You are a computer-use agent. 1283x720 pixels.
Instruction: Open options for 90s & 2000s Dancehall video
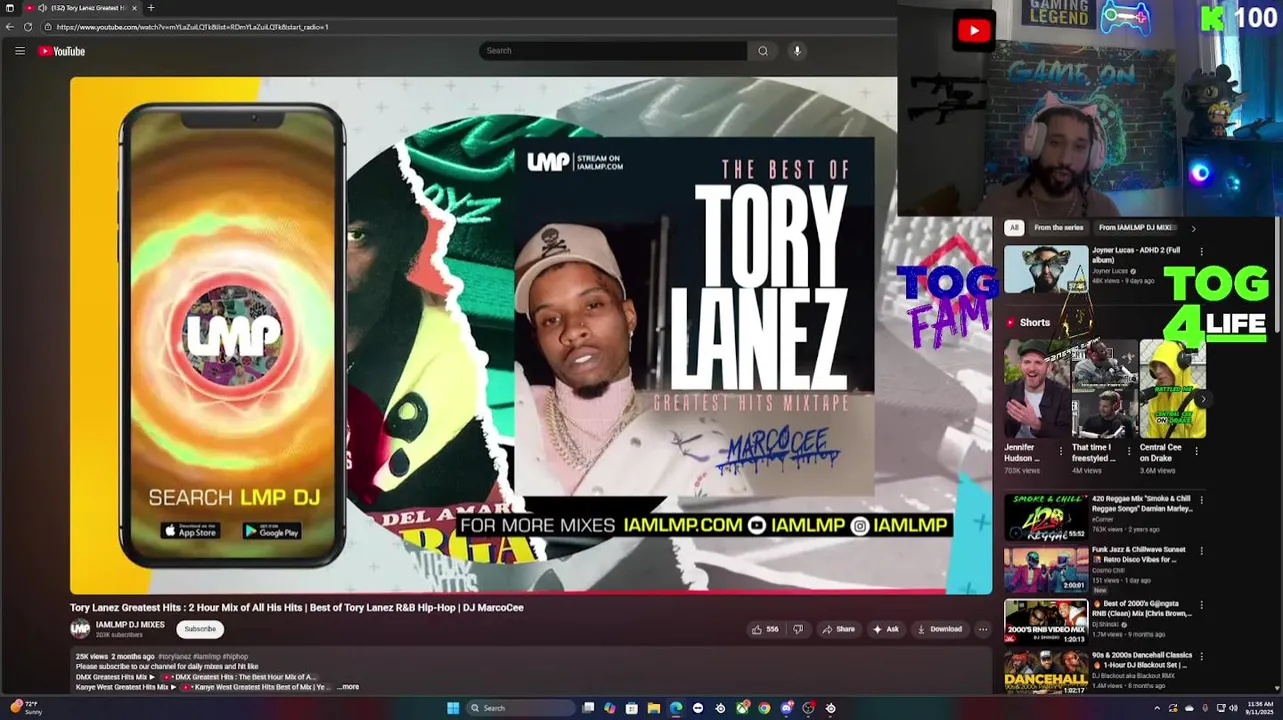(x=1201, y=657)
